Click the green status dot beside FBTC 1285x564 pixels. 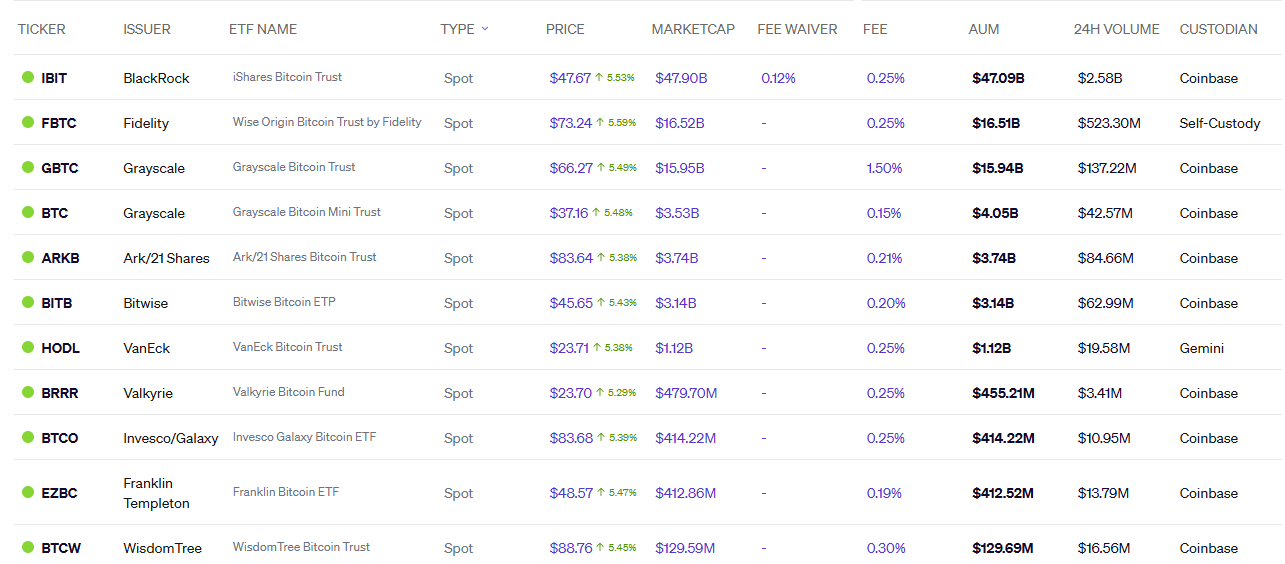pos(28,123)
